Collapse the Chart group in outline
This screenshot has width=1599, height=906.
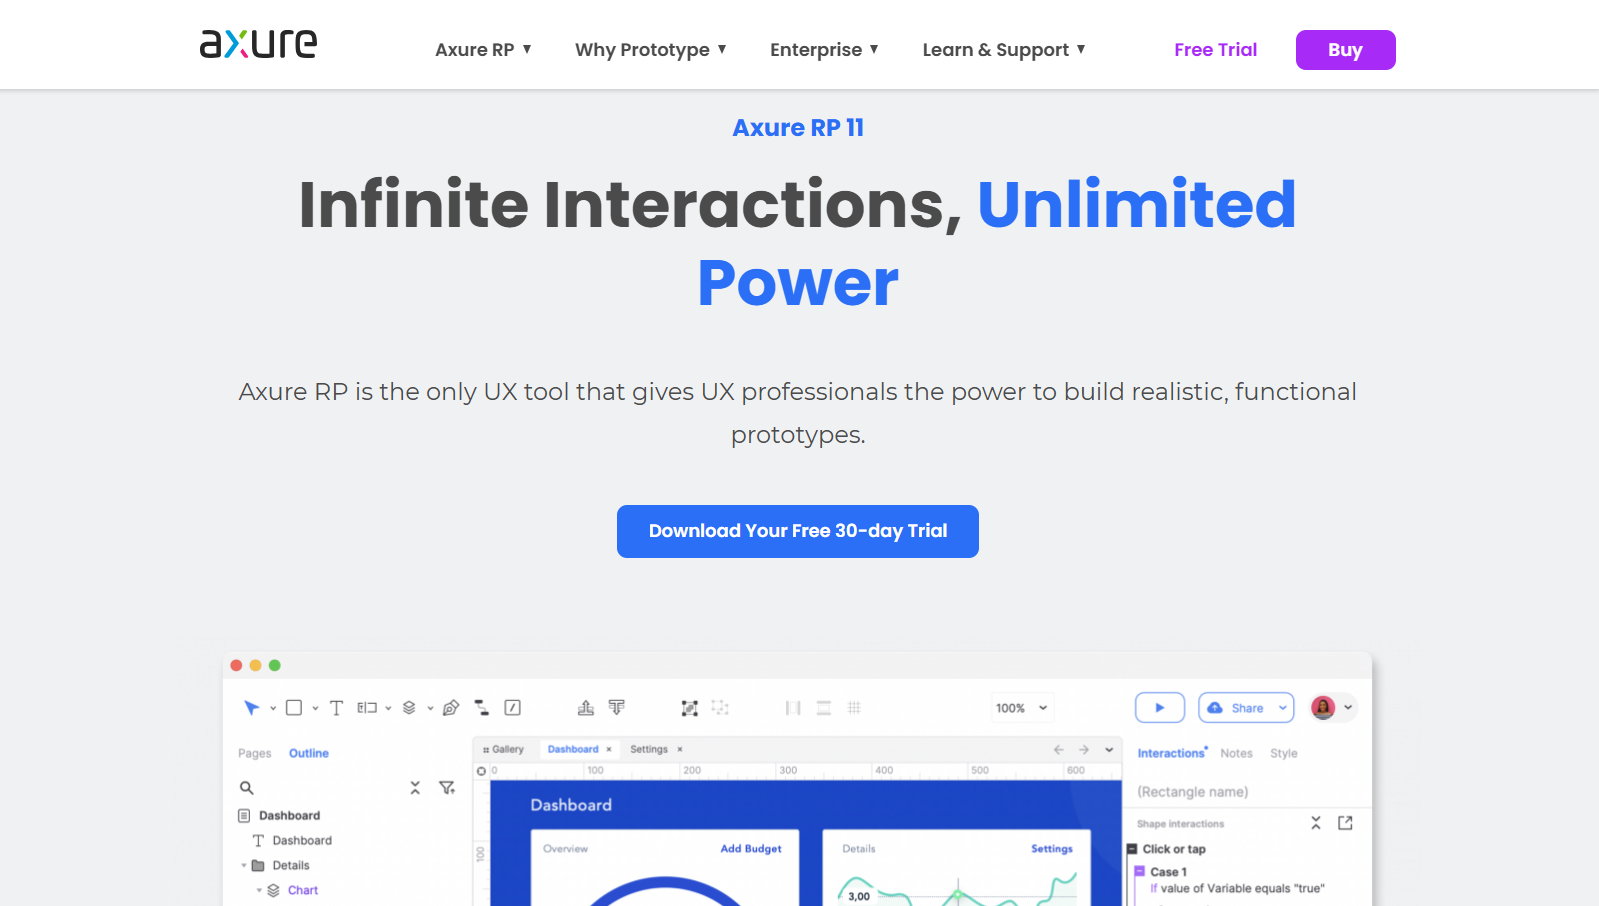[x=259, y=890]
